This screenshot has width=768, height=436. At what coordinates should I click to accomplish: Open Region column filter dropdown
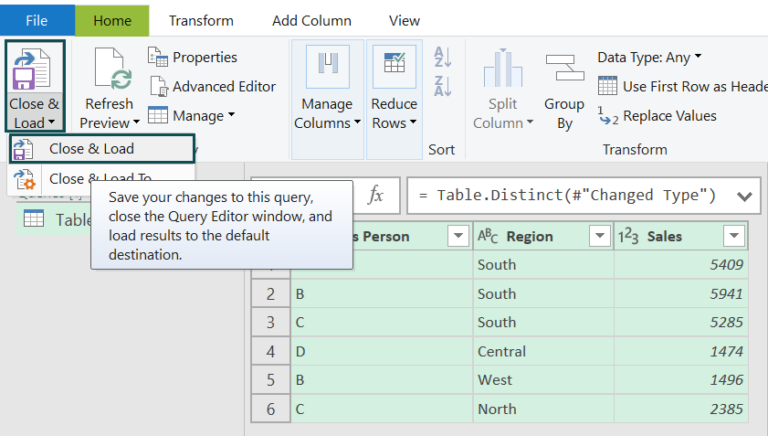click(x=599, y=236)
